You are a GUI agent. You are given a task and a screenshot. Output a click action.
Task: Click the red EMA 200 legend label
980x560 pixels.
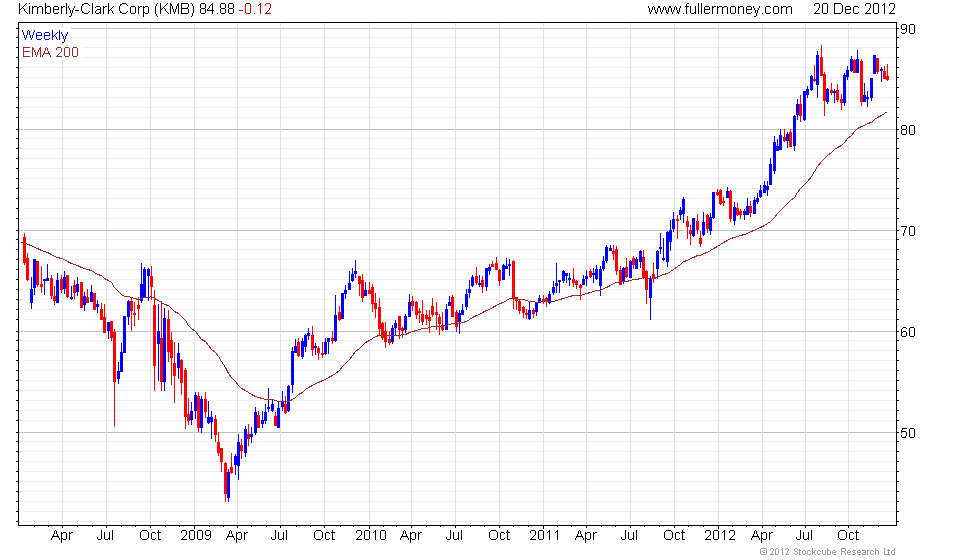click(x=51, y=52)
